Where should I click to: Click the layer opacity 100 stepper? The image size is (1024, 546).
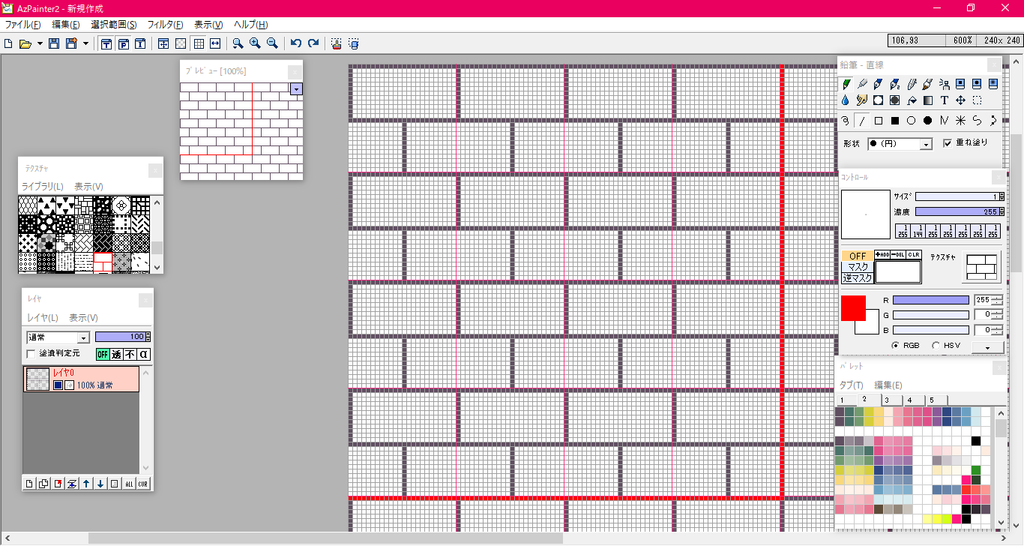[148, 337]
